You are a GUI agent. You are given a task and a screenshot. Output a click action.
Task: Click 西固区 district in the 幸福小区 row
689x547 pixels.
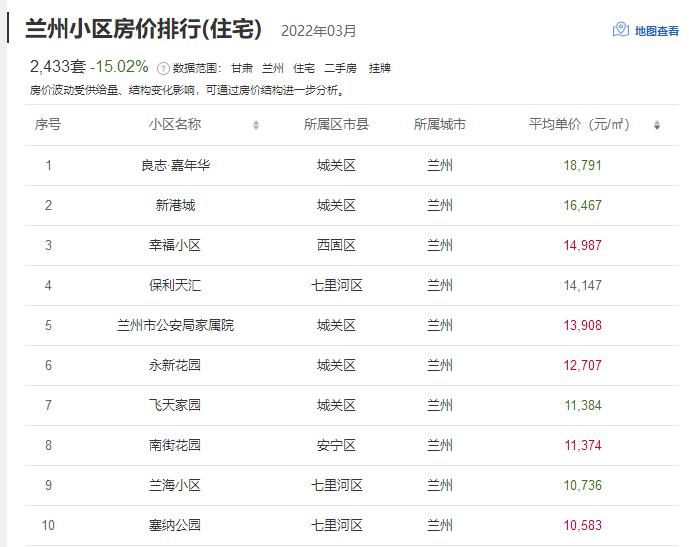pos(336,245)
